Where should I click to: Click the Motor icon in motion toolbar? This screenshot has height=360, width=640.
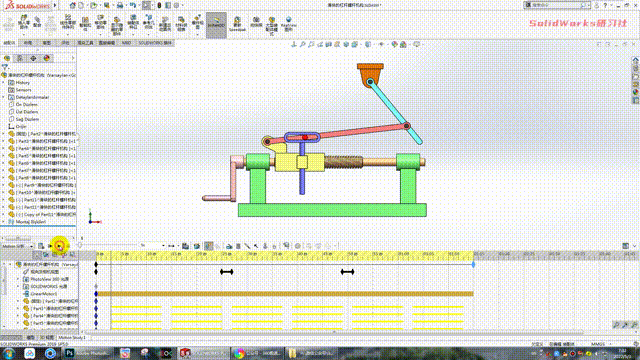229,246
